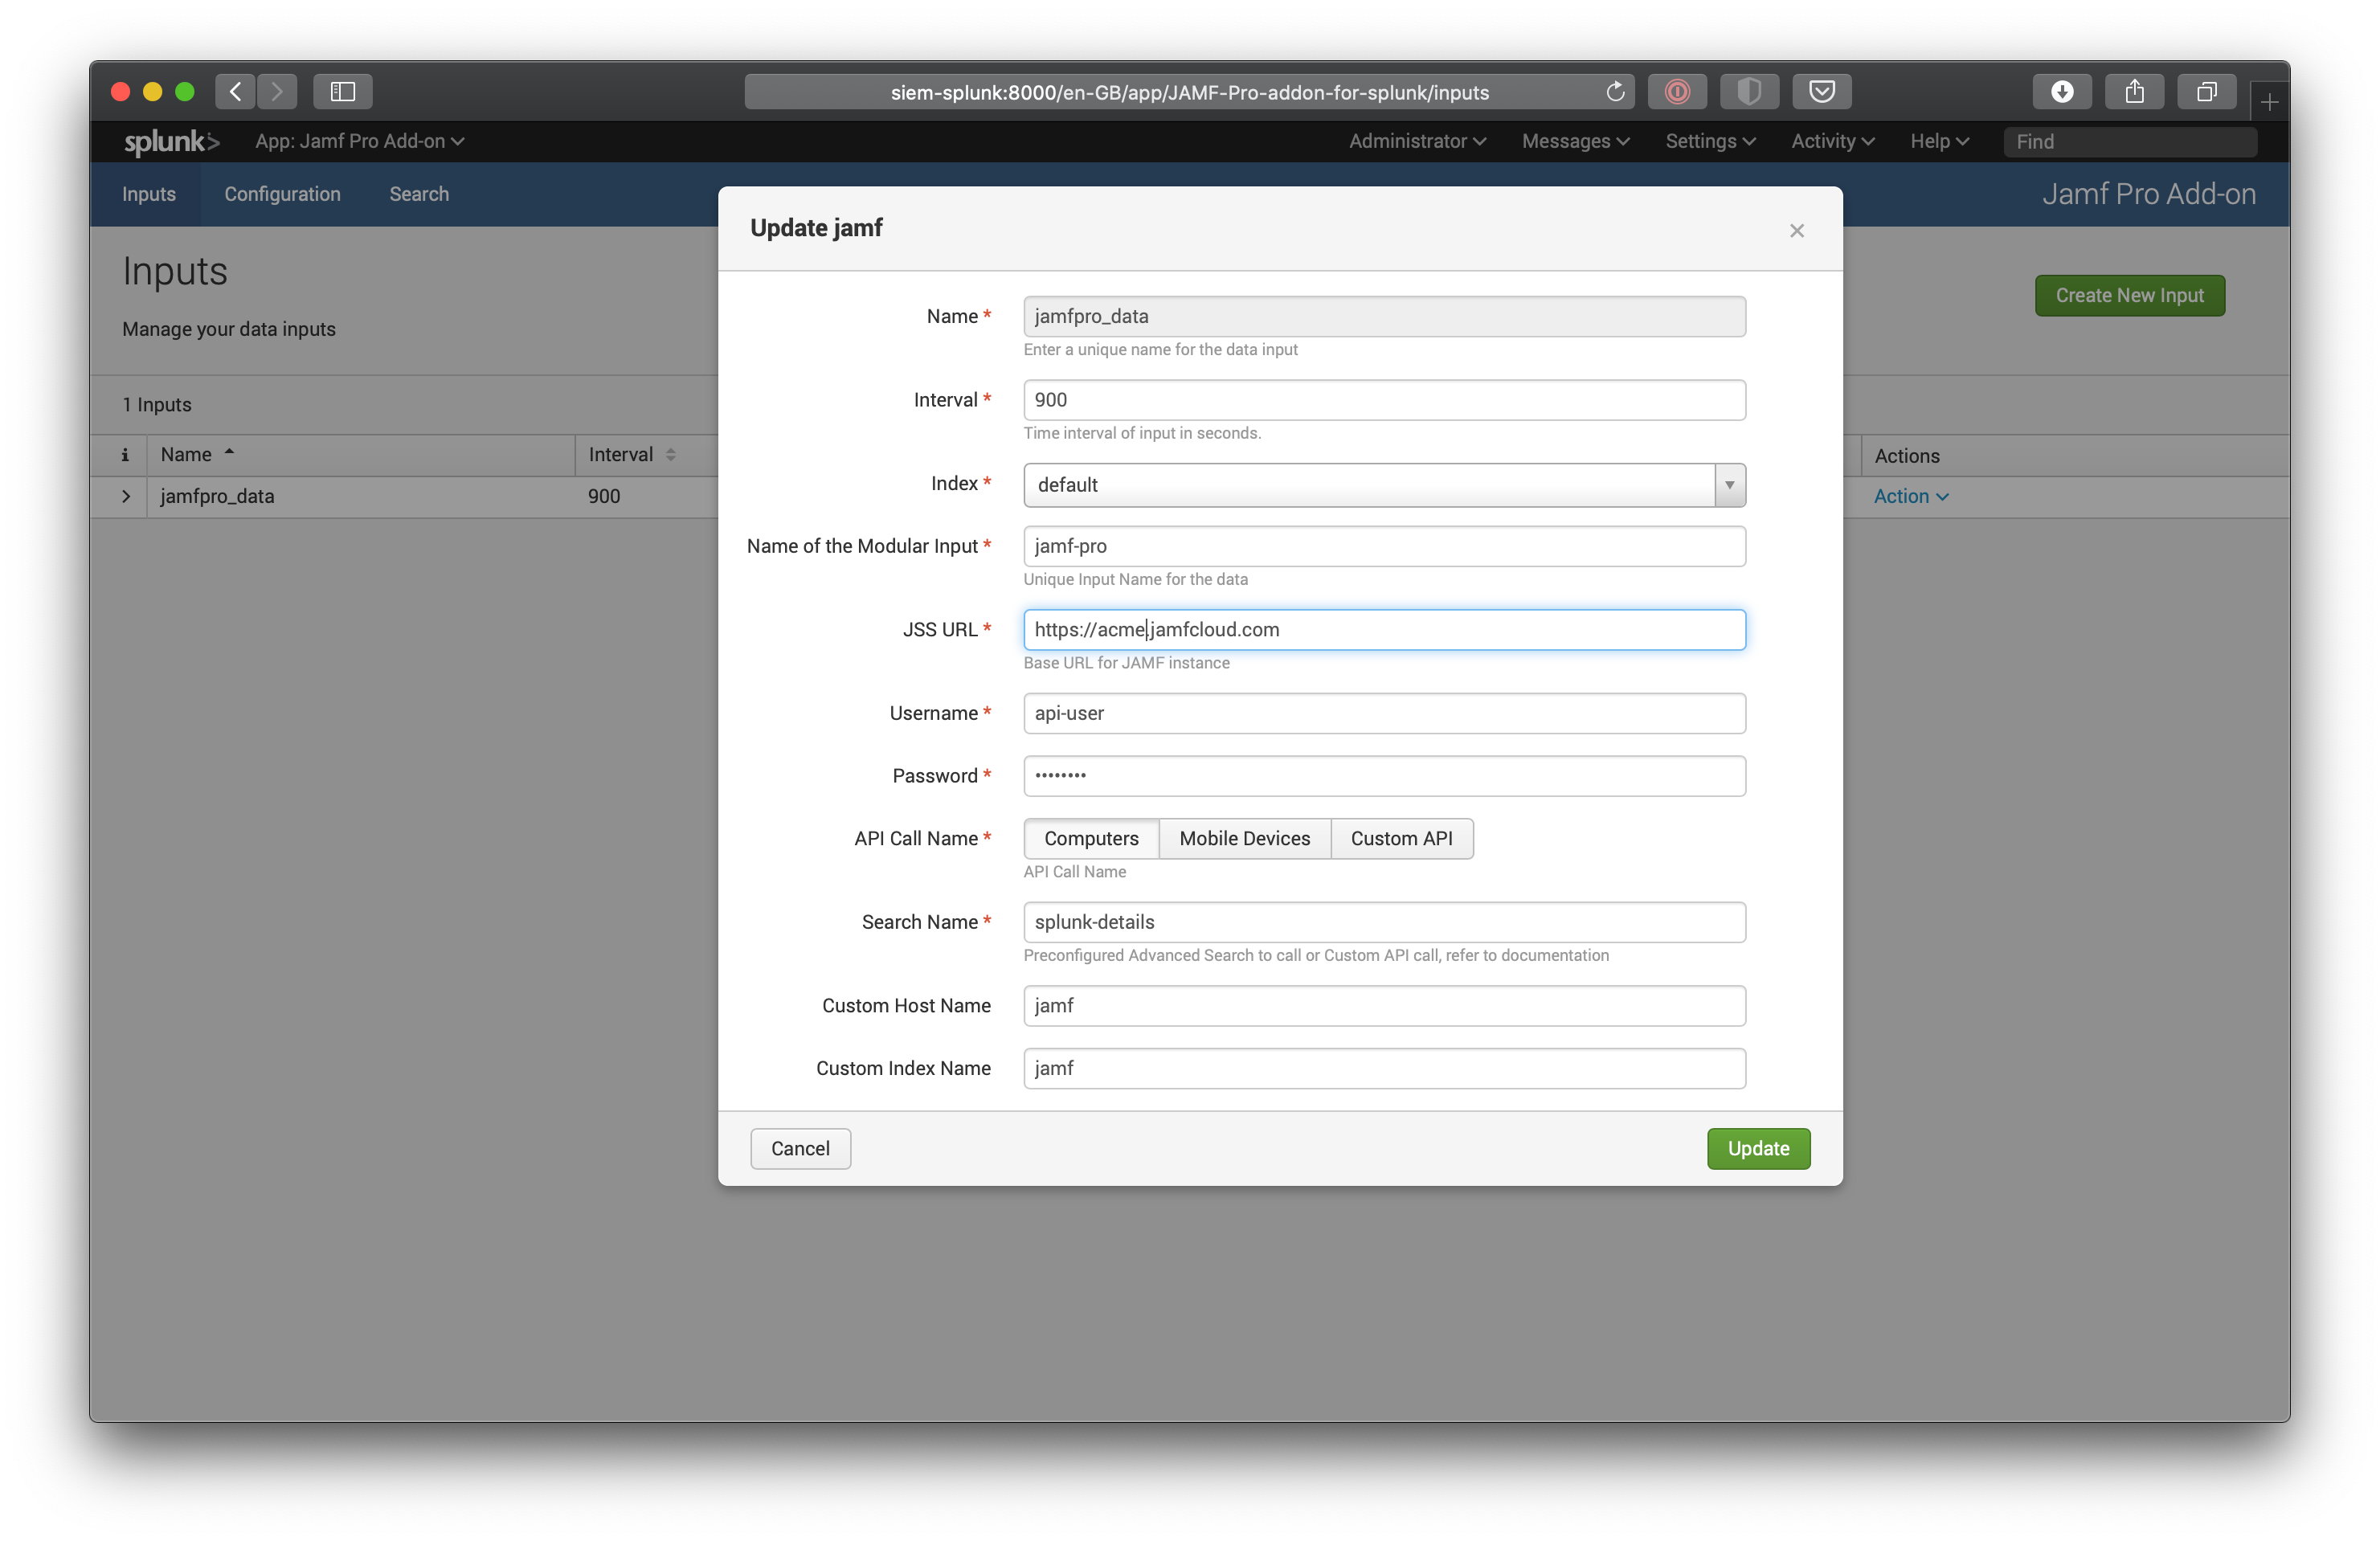Open the Index dropdown showing default
Image resolution: width=2380 pixels, height=1541 pixels.
click(x=1383, y=485)
